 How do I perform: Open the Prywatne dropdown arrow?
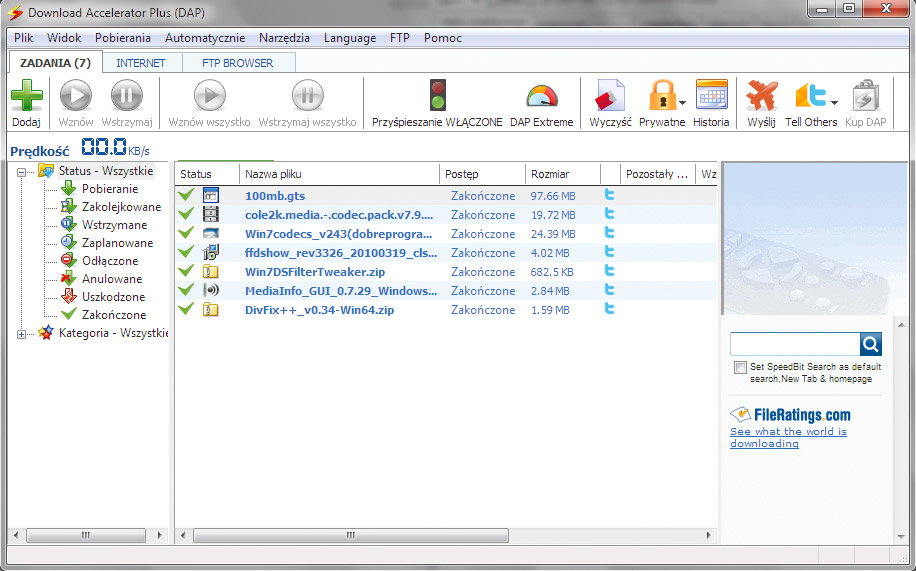(x=682, y=102)
